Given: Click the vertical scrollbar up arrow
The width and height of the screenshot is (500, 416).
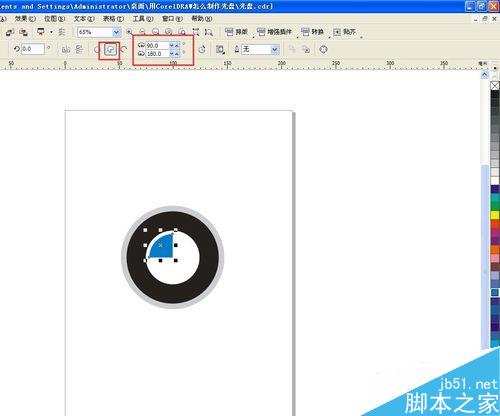Looking at the screenshot, I should click(485, 75).
